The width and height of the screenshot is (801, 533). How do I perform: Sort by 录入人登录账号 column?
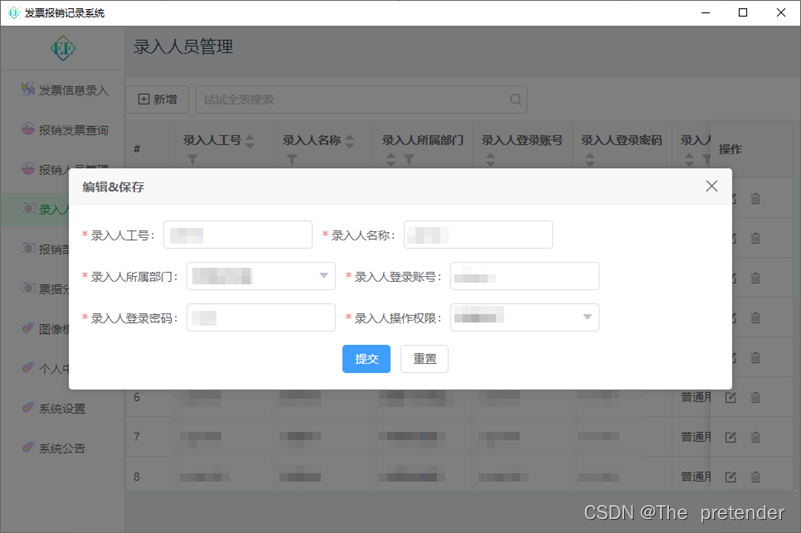click(490, 159)
